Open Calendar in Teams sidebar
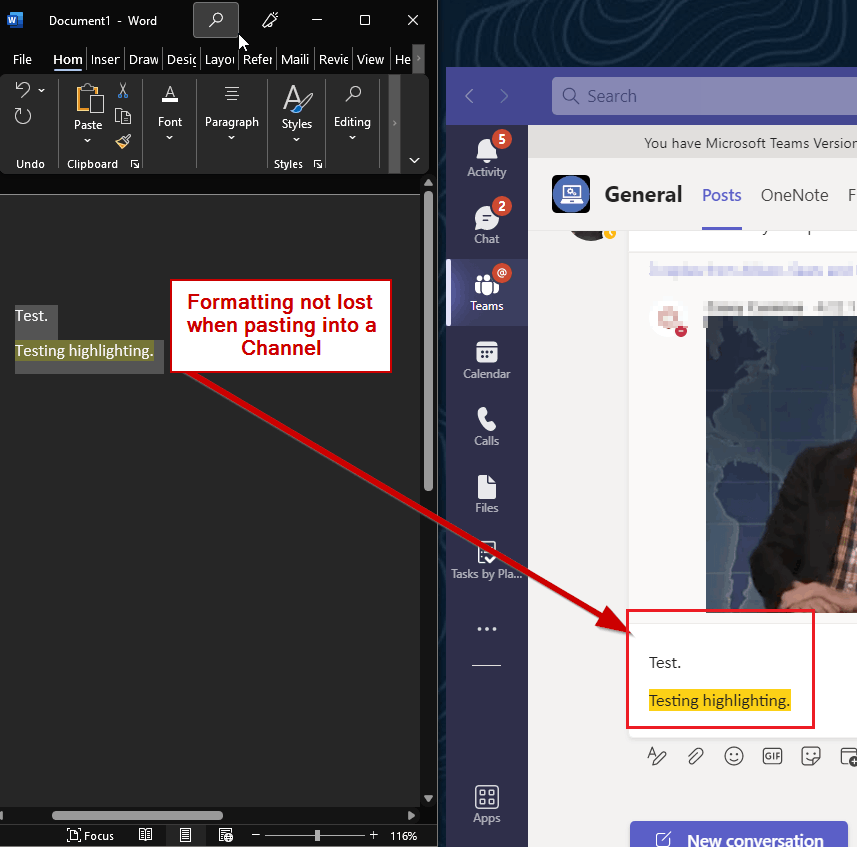 click(x=486, y=360)
